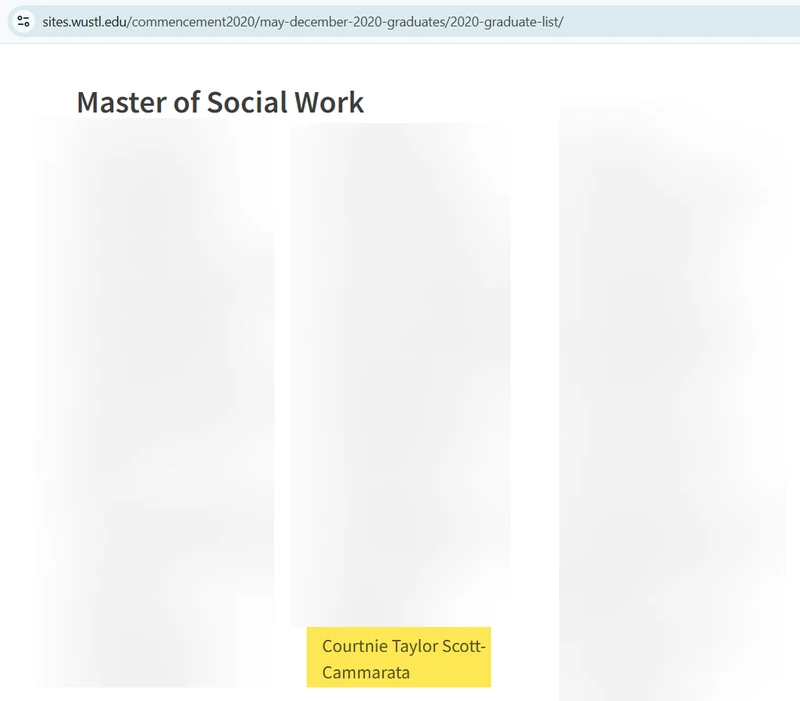Open the site information icon in address bar
Image resolution: width=800 pixels, height=701 pixels.
23,21
